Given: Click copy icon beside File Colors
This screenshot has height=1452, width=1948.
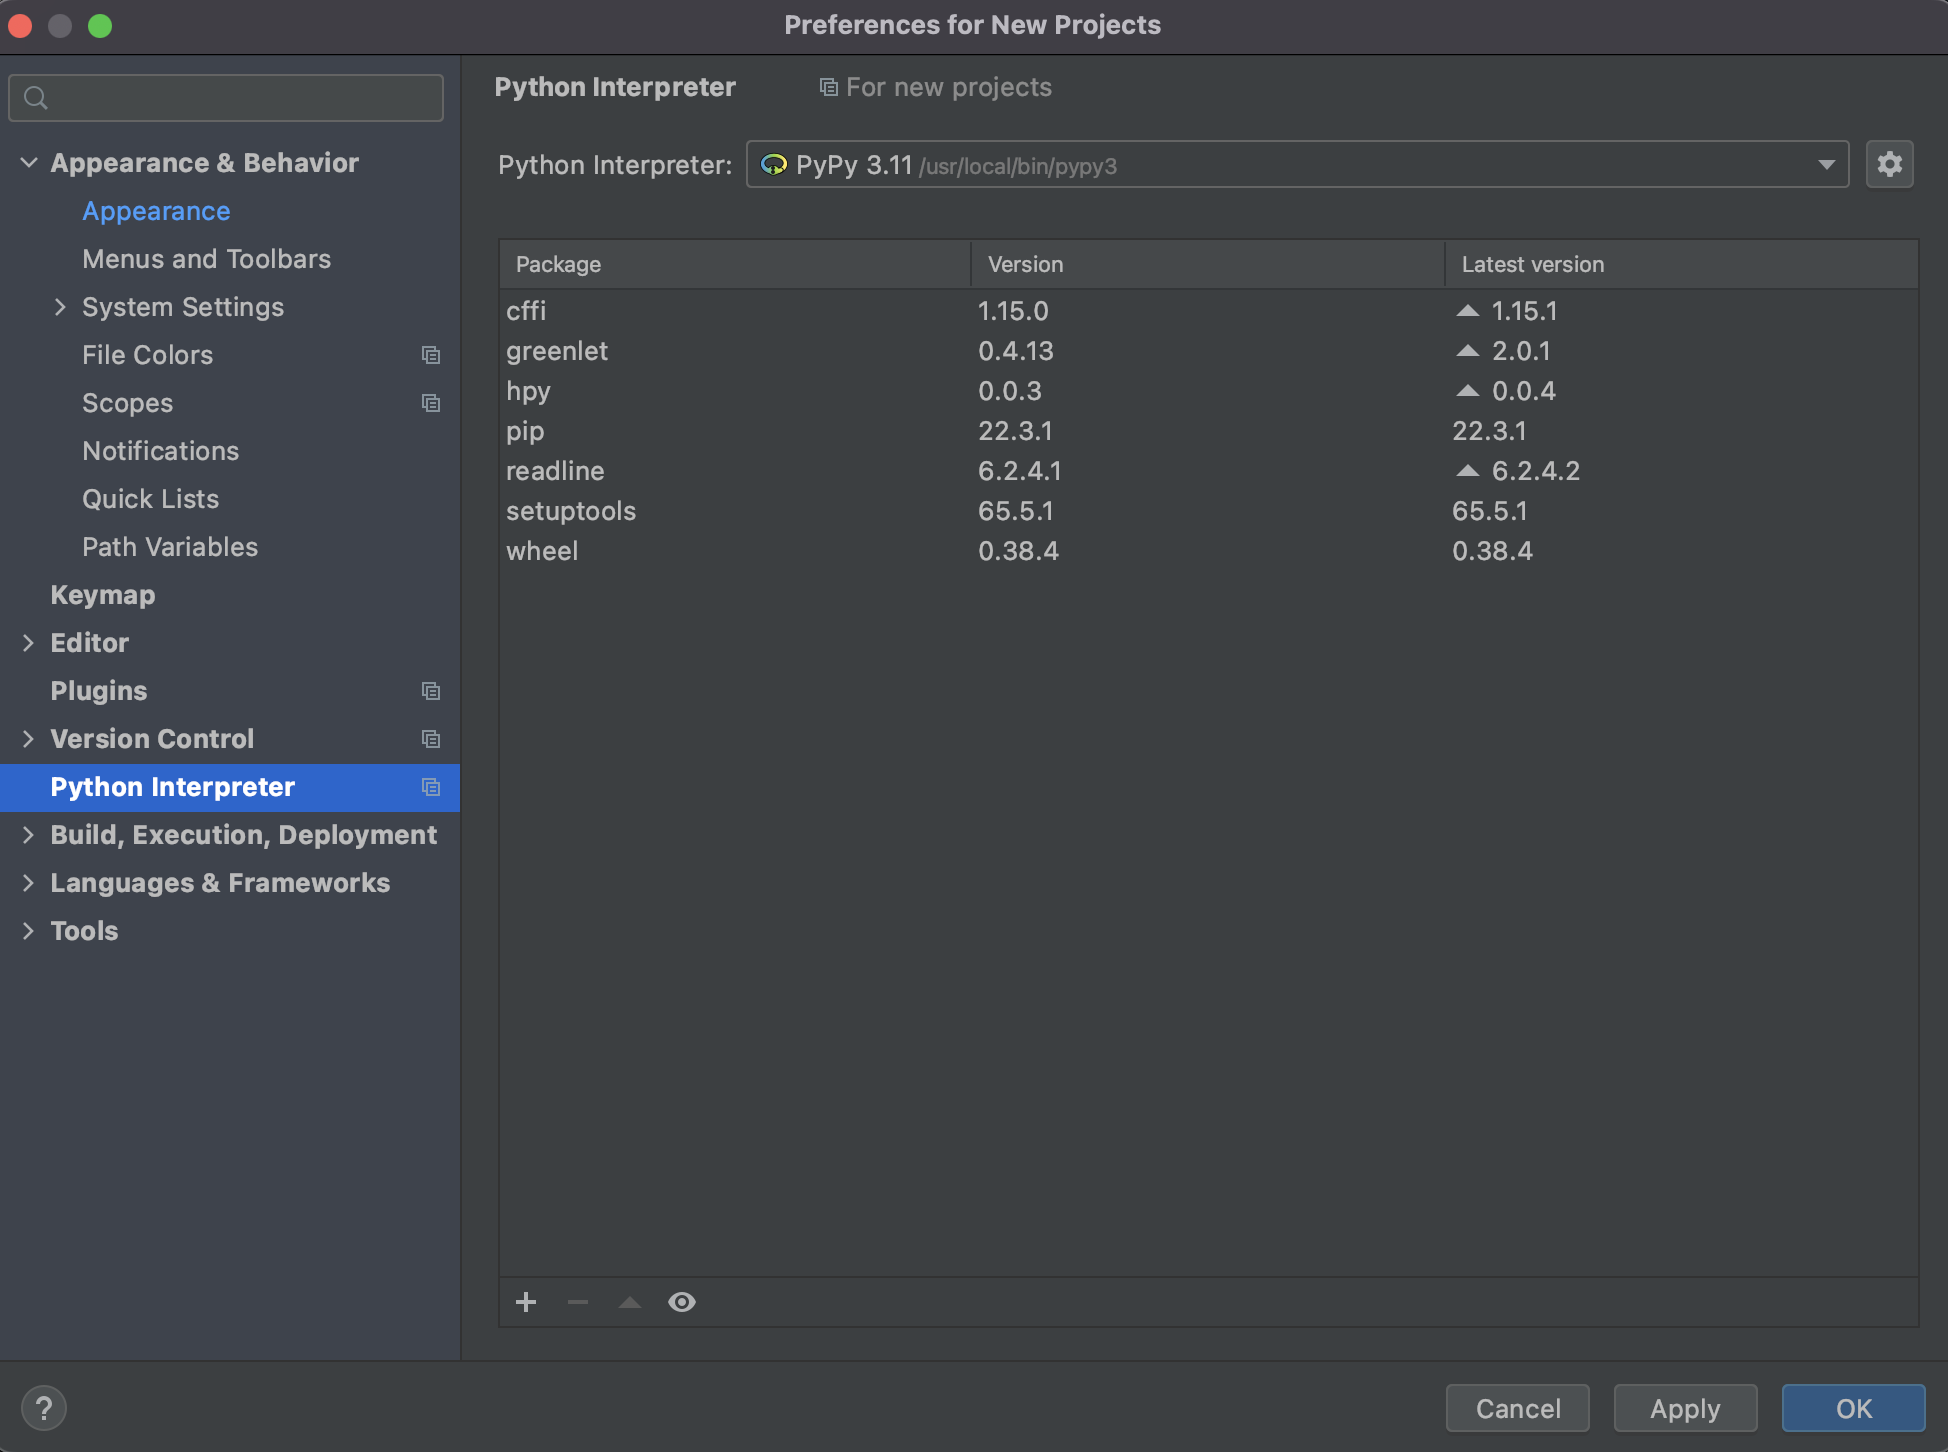Looking at the screenshot, I should 431,355.
